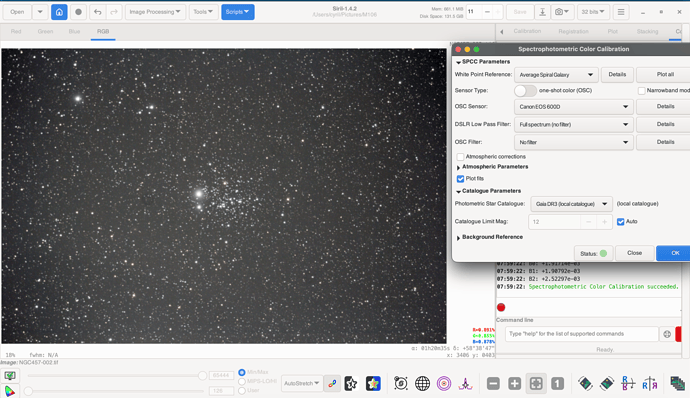Rotate image 90° counterclockwise icon
Viewport: 690px width, 398px height.
click(585, 383)
